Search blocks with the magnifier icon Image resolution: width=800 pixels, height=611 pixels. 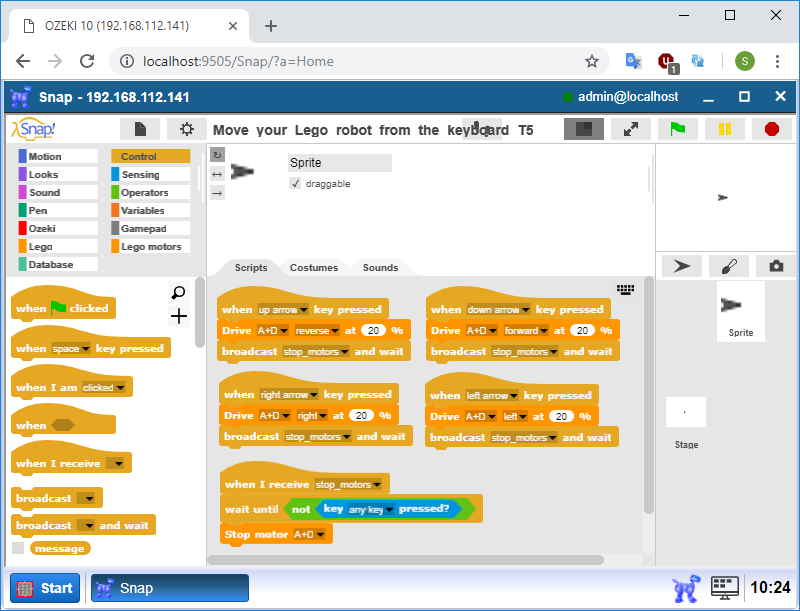coord(179,293)
